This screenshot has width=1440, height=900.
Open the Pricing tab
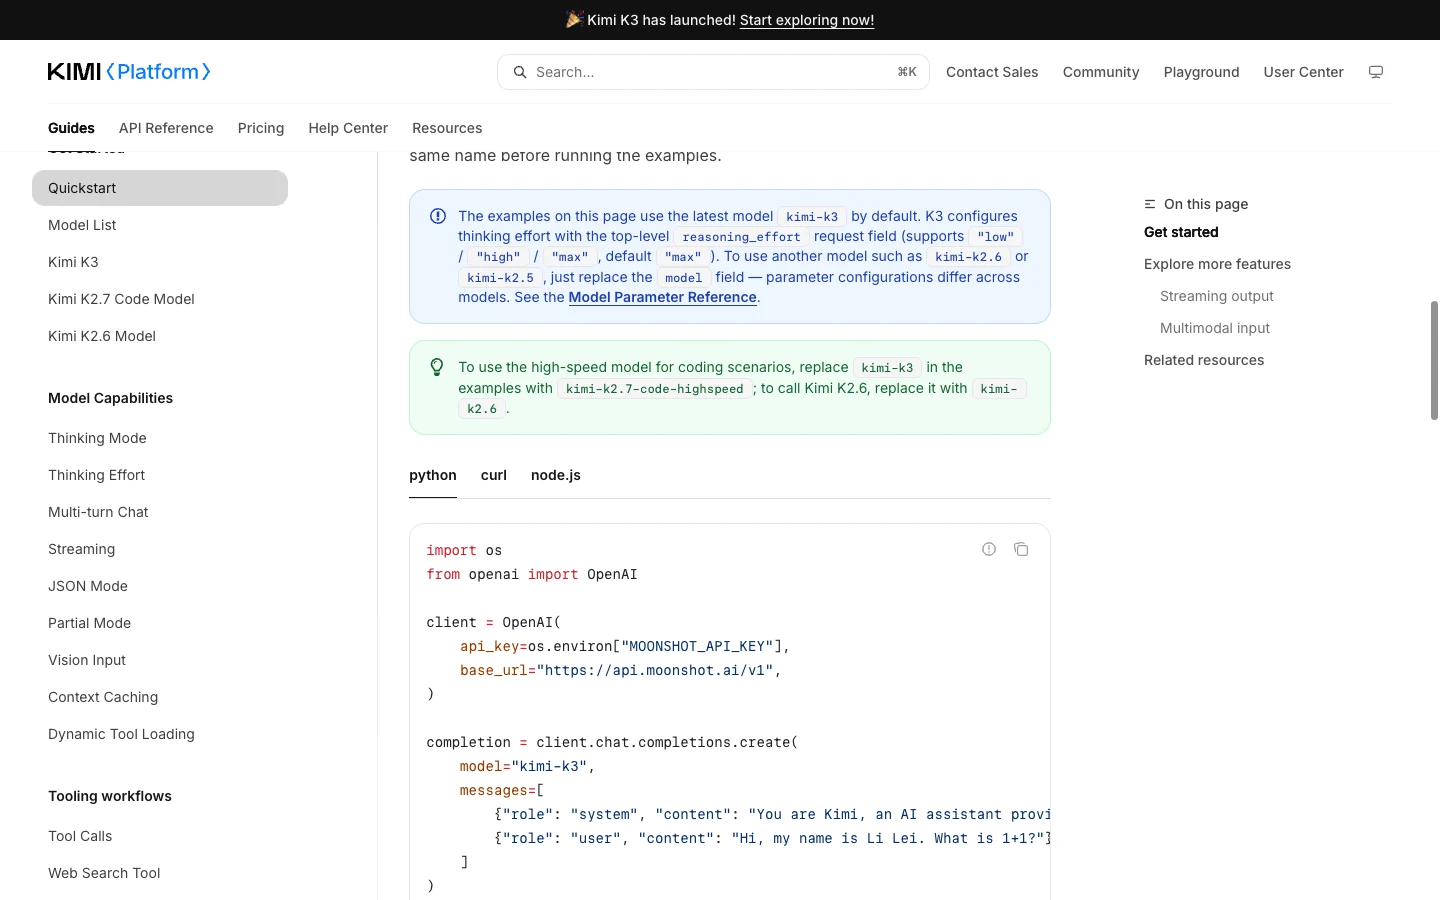(261, 128)
